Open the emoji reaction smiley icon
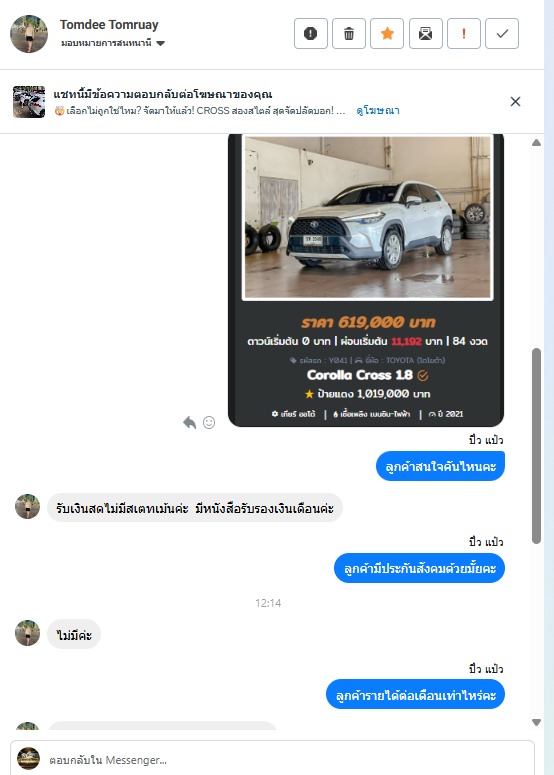The height and width of the screenshot is (775, 554). tap(209, 423)
